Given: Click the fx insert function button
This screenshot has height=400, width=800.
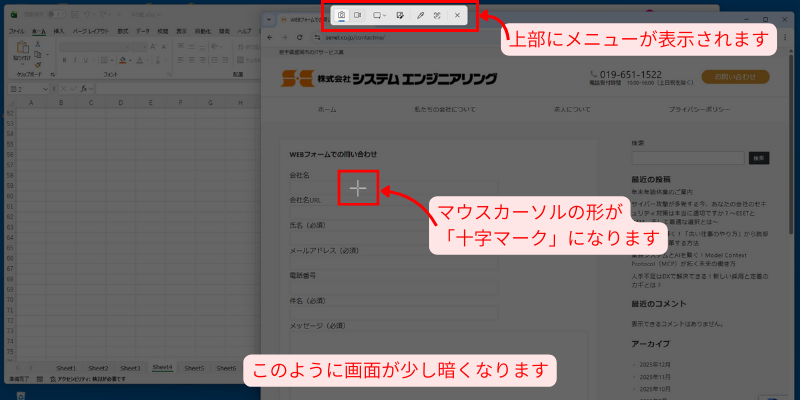Looking at the screenshot, I should 85,89.
